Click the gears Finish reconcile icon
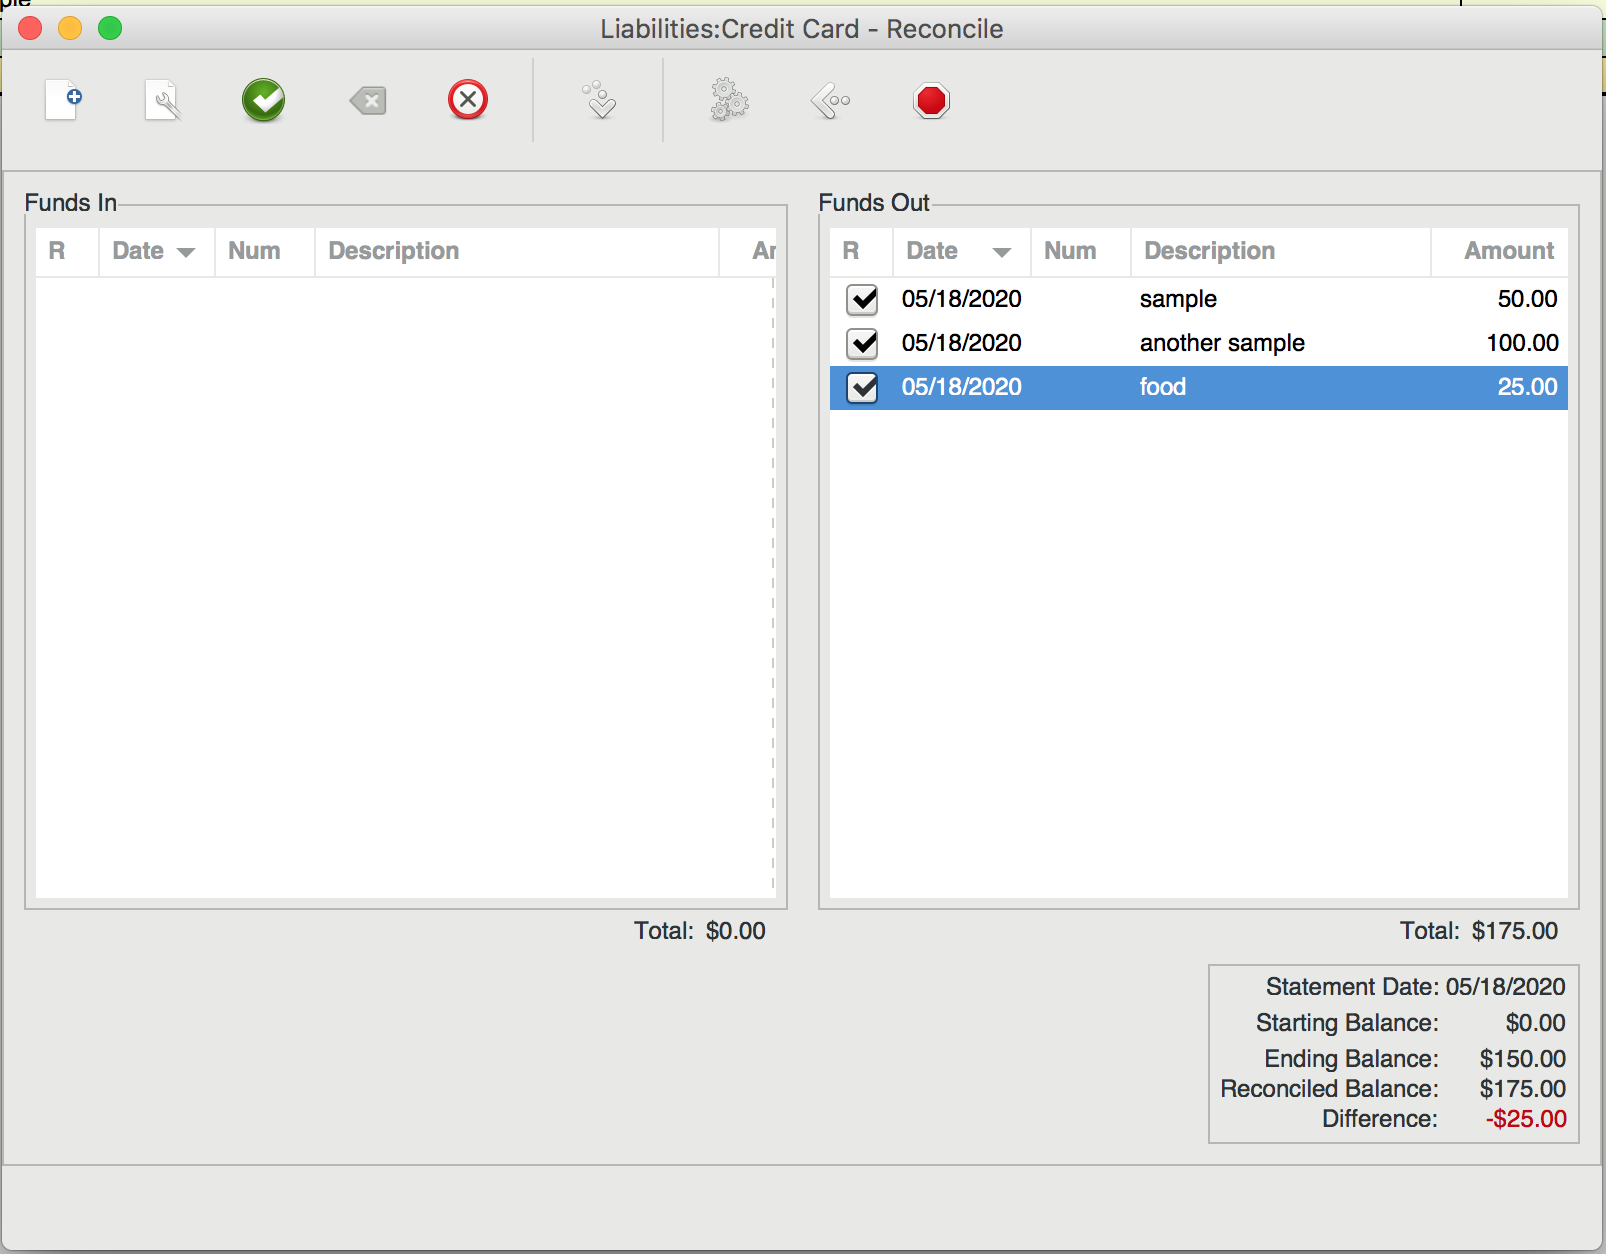Screen dimensions: 1606x1254 click(729, 100)
